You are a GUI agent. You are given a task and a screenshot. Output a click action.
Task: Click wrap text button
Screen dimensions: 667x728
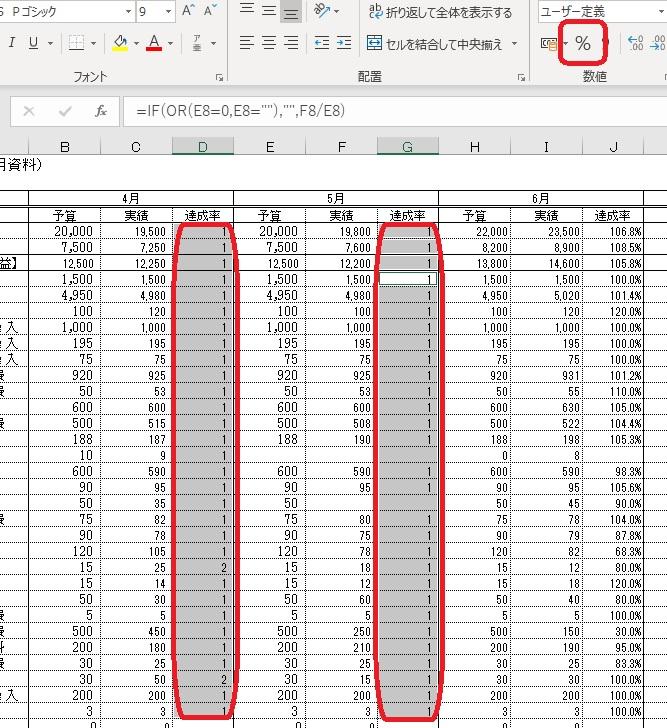(440, 12)
